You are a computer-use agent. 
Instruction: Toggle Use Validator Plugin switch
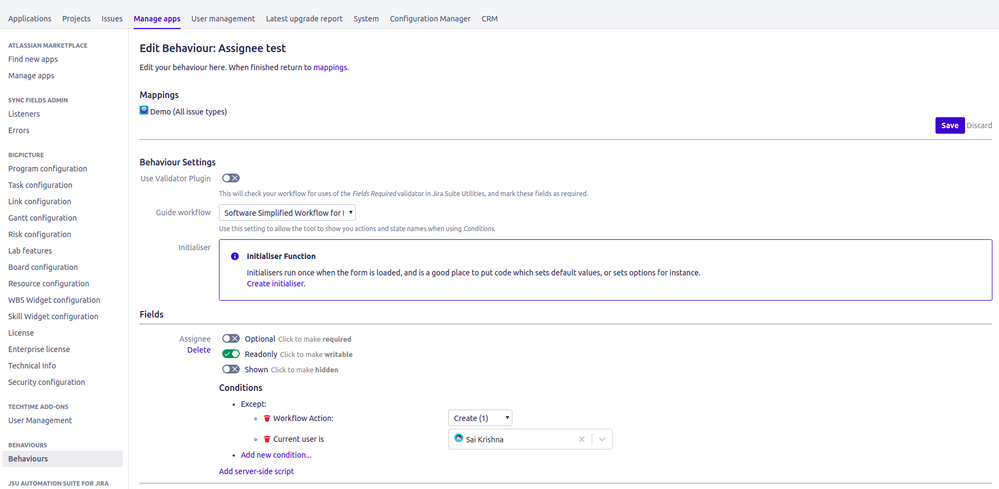pyautogui.click(x=231, y=178)
